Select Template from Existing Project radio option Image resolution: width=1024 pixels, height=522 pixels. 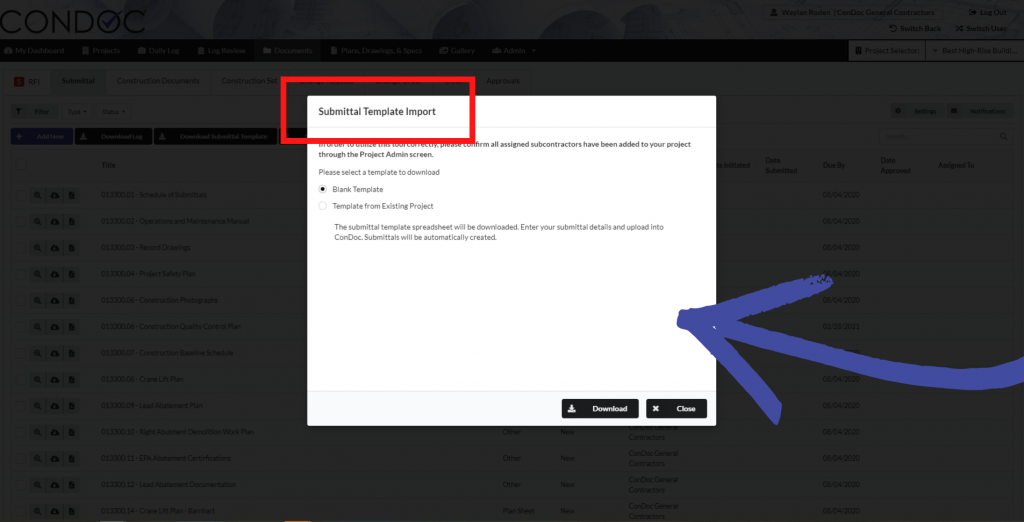(323, 206)
